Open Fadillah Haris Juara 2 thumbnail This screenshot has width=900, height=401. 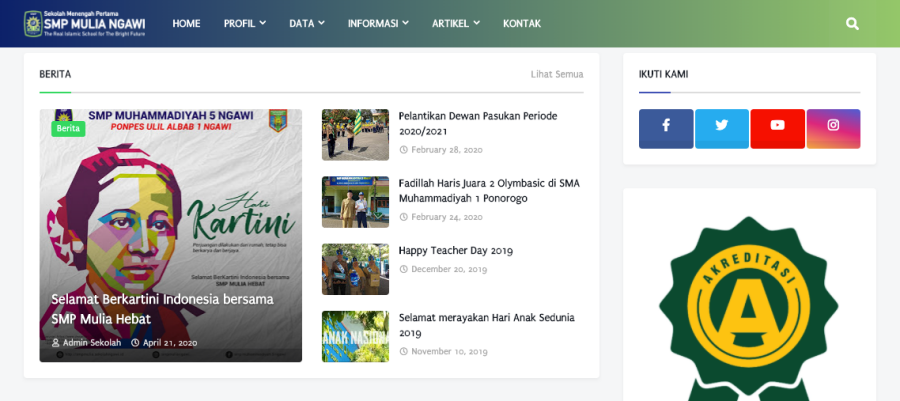tap(355, 202)
